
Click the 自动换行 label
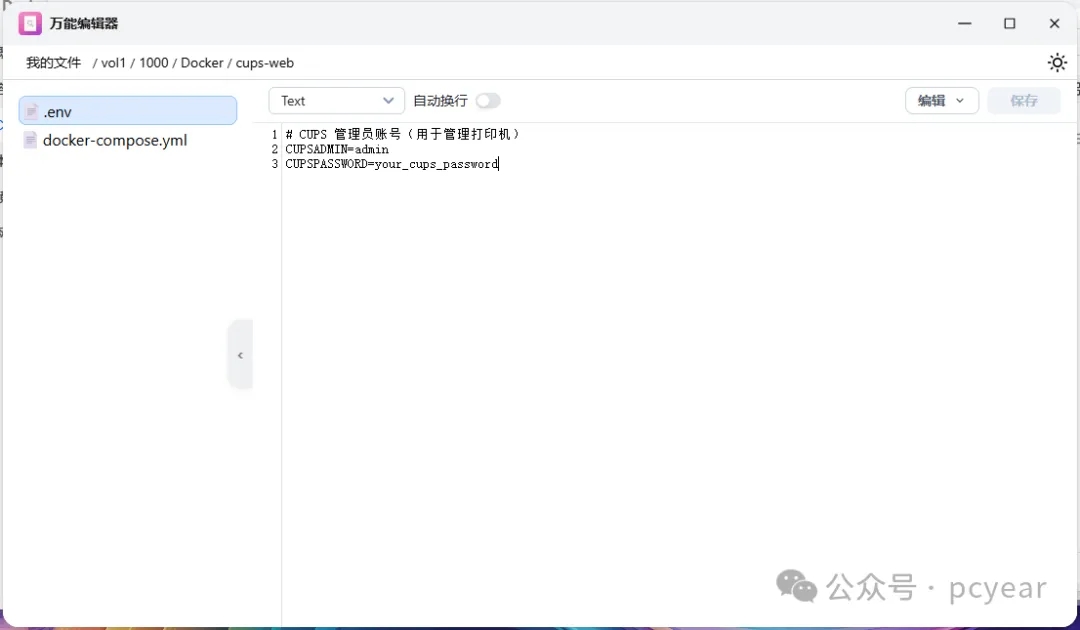[x=440, y=101]
